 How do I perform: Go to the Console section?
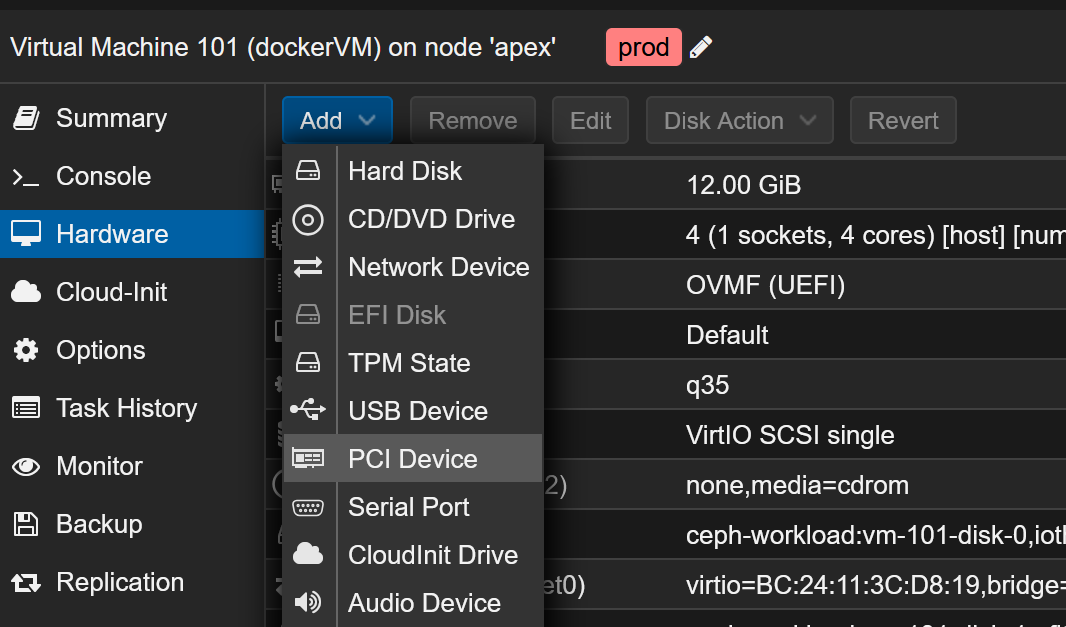point(103,176)
